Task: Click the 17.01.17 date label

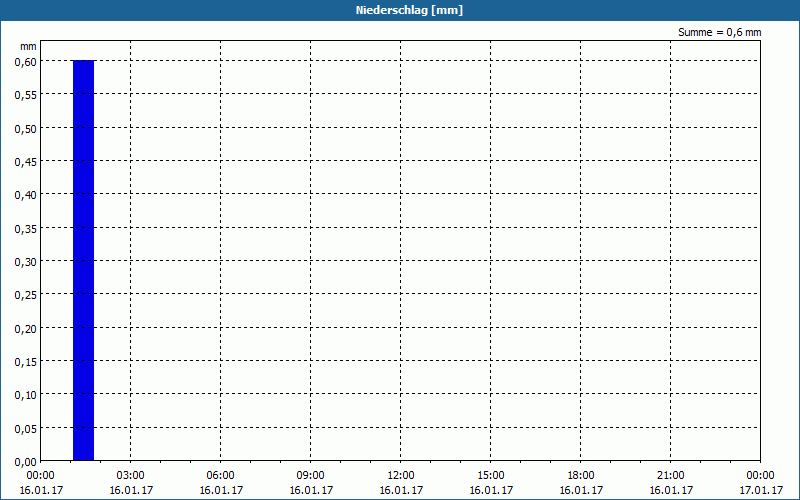Action: (761, 490)
